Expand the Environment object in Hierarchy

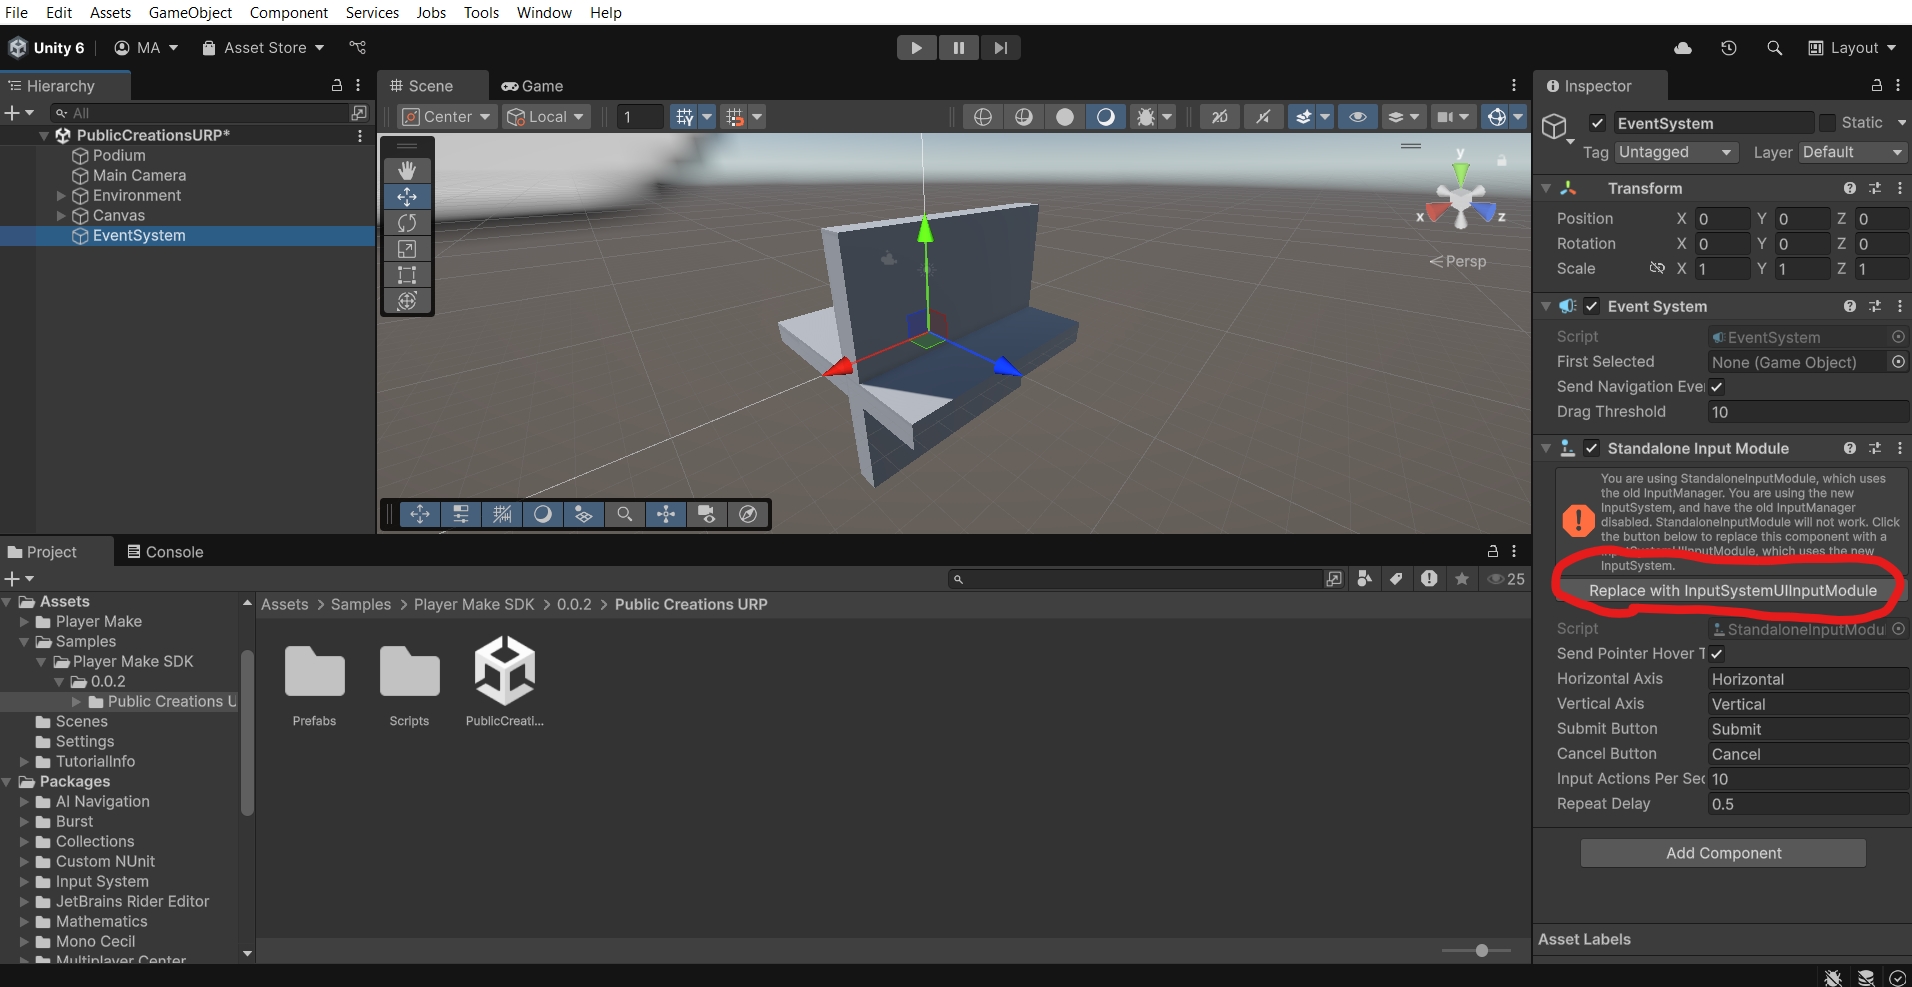[x=61, y=196]
